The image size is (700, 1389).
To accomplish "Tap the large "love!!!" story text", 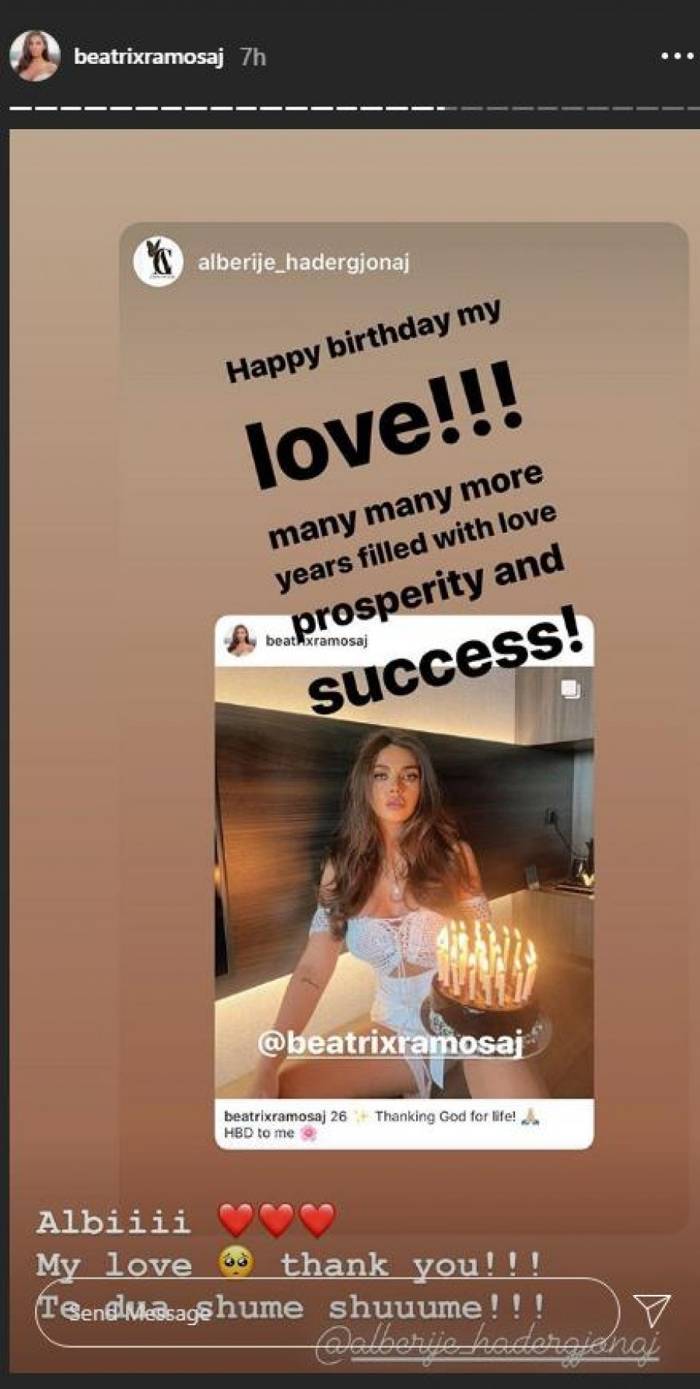I will (x=382, y=428).
